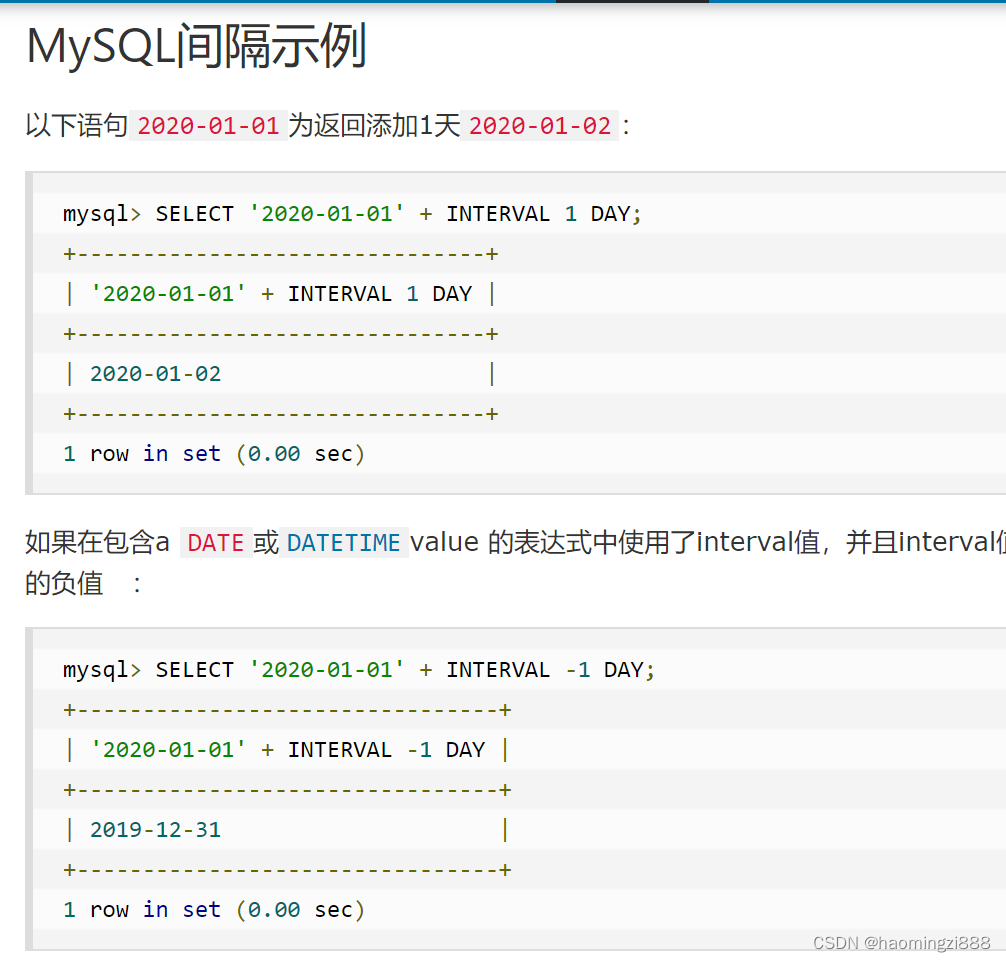Click the second block's 1 row in set line

[x=214, y=909]
